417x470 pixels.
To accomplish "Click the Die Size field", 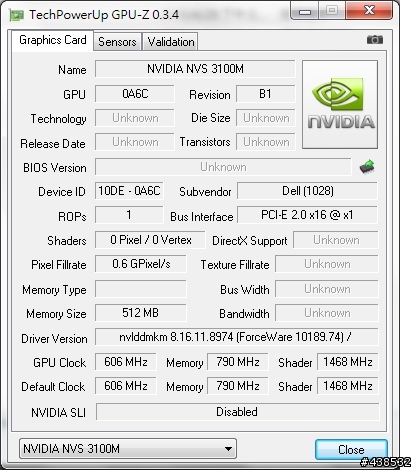I will [266, 118].
